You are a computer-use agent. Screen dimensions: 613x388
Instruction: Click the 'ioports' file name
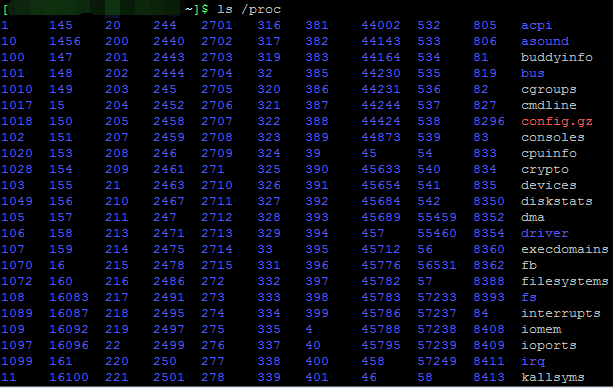548,346
